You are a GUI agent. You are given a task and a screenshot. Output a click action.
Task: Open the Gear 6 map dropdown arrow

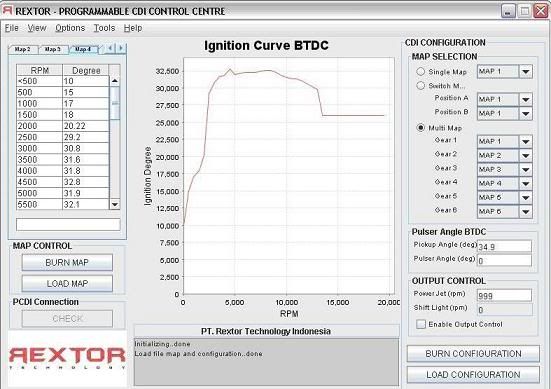click(525, 212)
